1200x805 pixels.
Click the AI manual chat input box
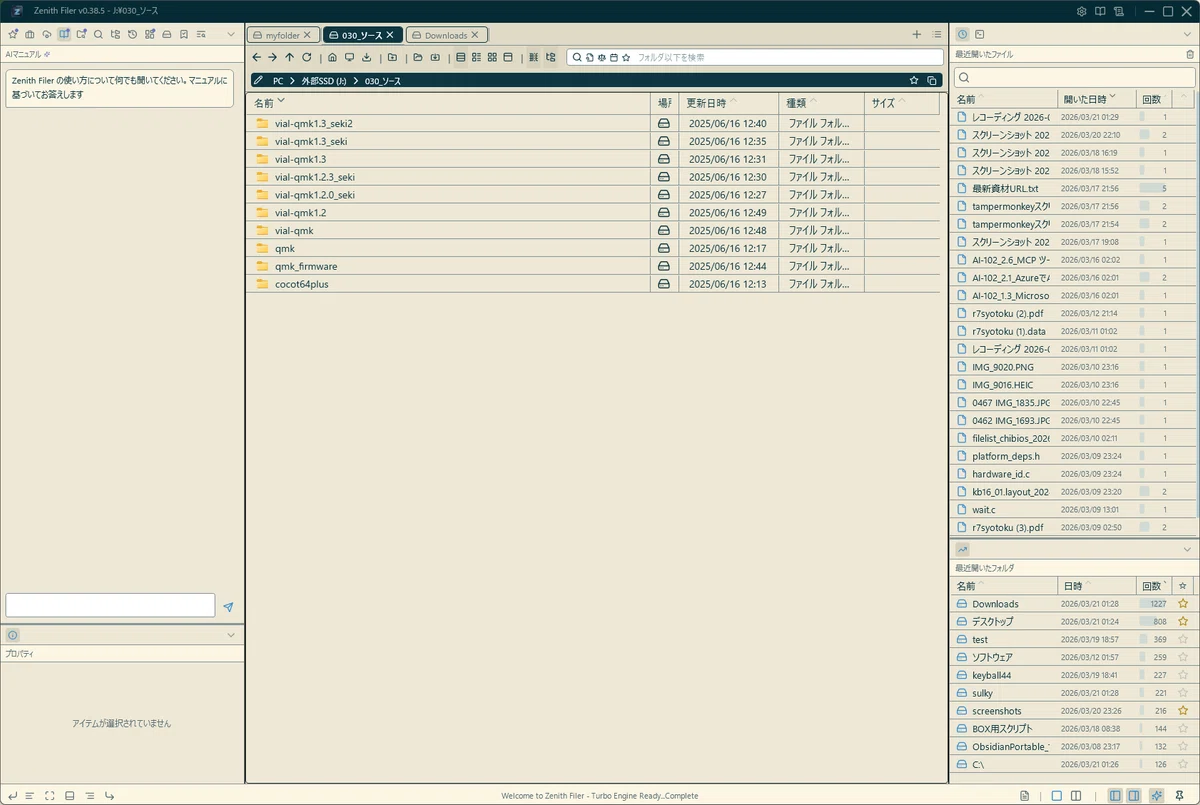(x=110, y=605)
